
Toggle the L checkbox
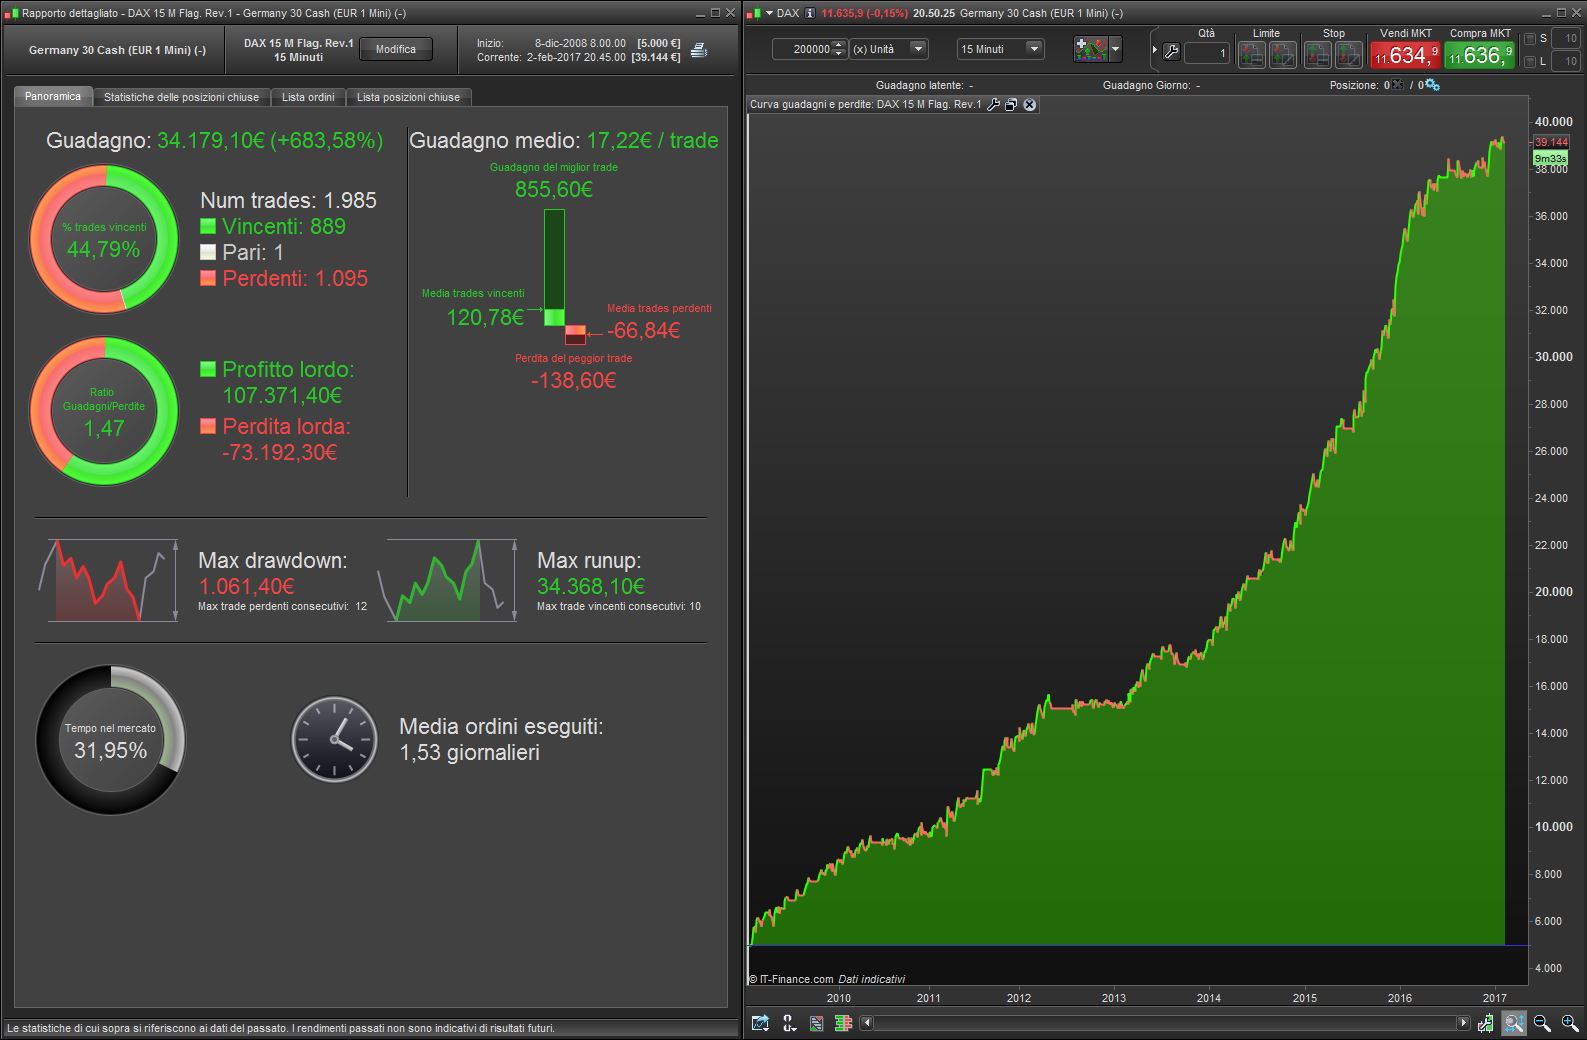(x=1529, y=61)
